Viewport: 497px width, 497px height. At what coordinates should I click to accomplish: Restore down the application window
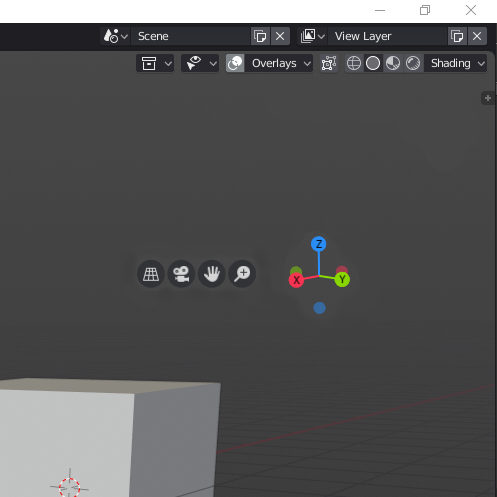425,10
